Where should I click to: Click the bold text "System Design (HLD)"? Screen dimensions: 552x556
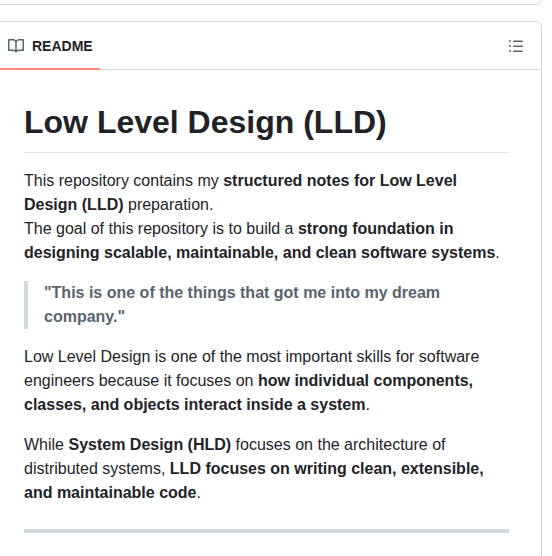click(x=150, y=445)
